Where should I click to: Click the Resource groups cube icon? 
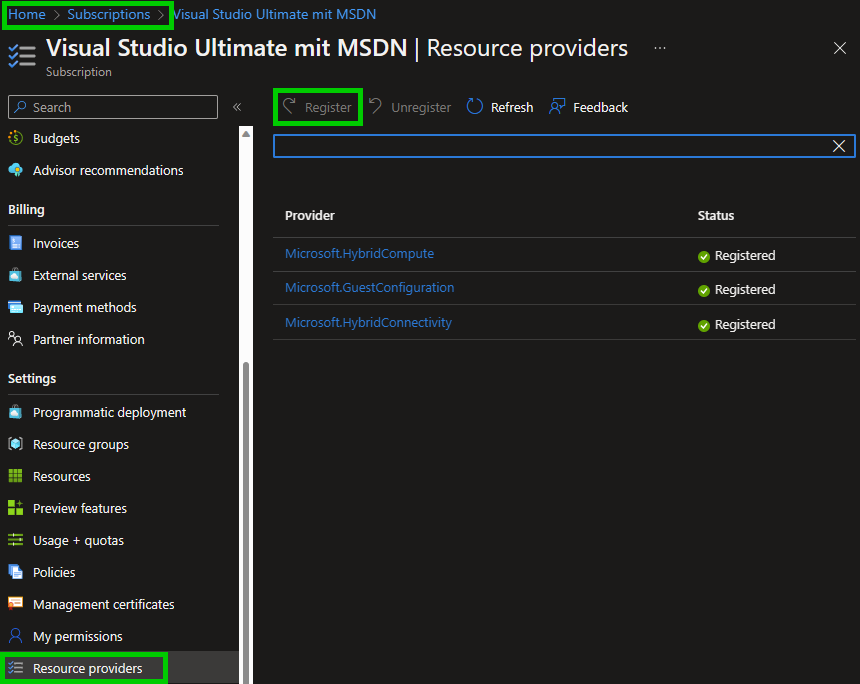click(x=15, y=444)
